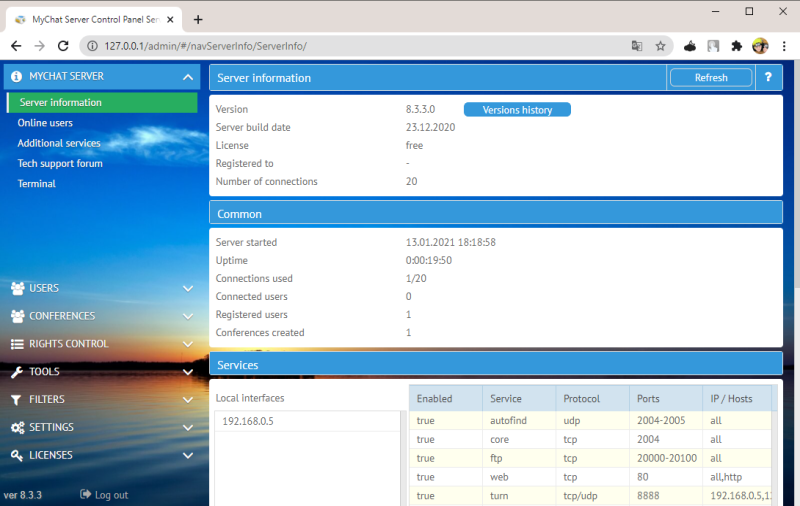Go back with browser back arrow

click(x=16, y=46)
